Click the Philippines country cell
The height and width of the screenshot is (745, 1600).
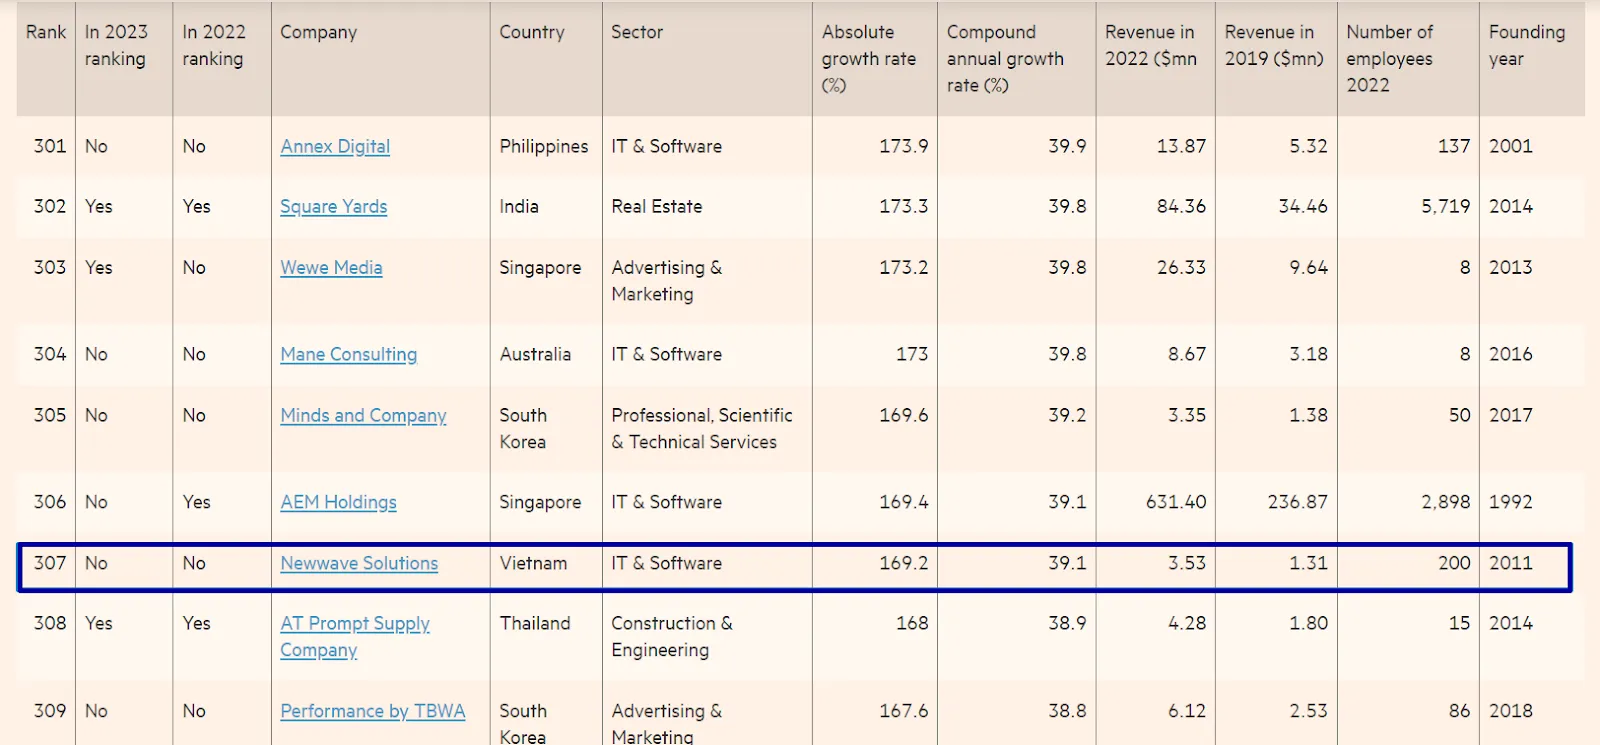coord(544,146)
